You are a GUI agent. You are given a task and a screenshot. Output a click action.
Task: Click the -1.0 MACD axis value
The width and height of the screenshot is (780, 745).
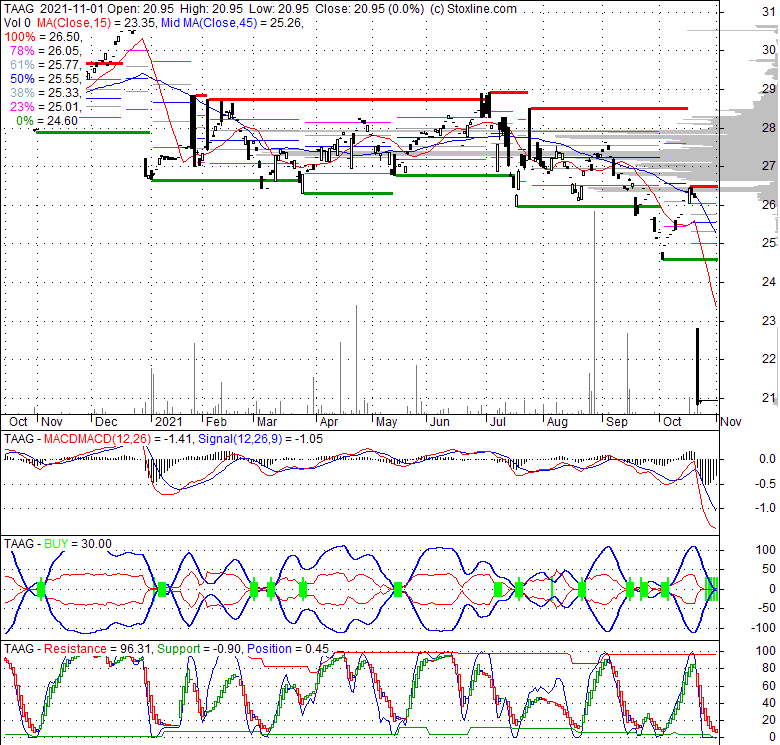(767, 508)
